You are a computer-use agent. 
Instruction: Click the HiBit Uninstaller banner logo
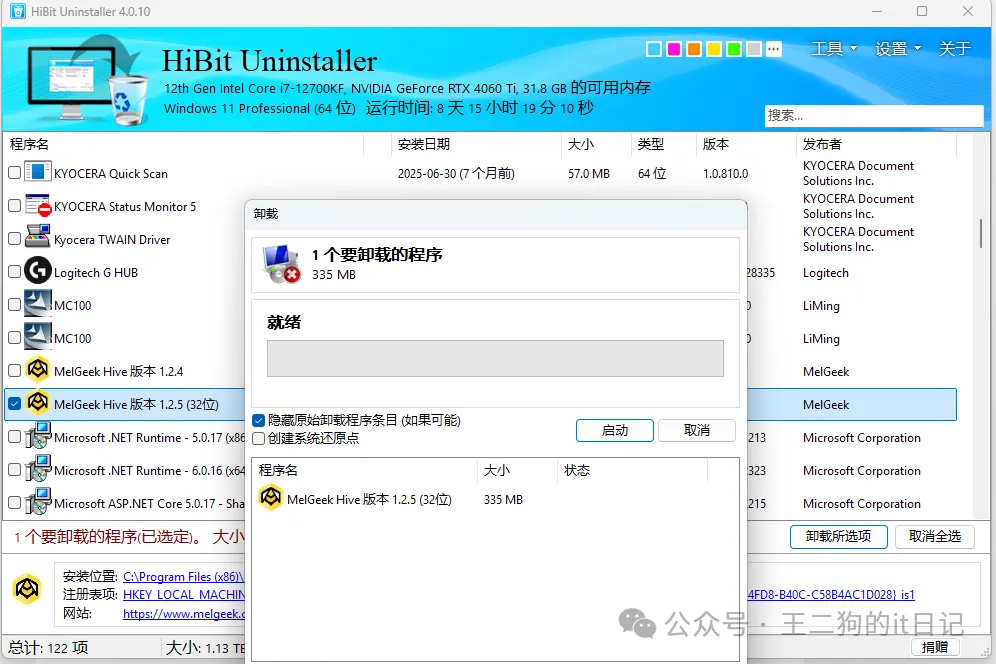pyautogui.click(x=87, y=79)
